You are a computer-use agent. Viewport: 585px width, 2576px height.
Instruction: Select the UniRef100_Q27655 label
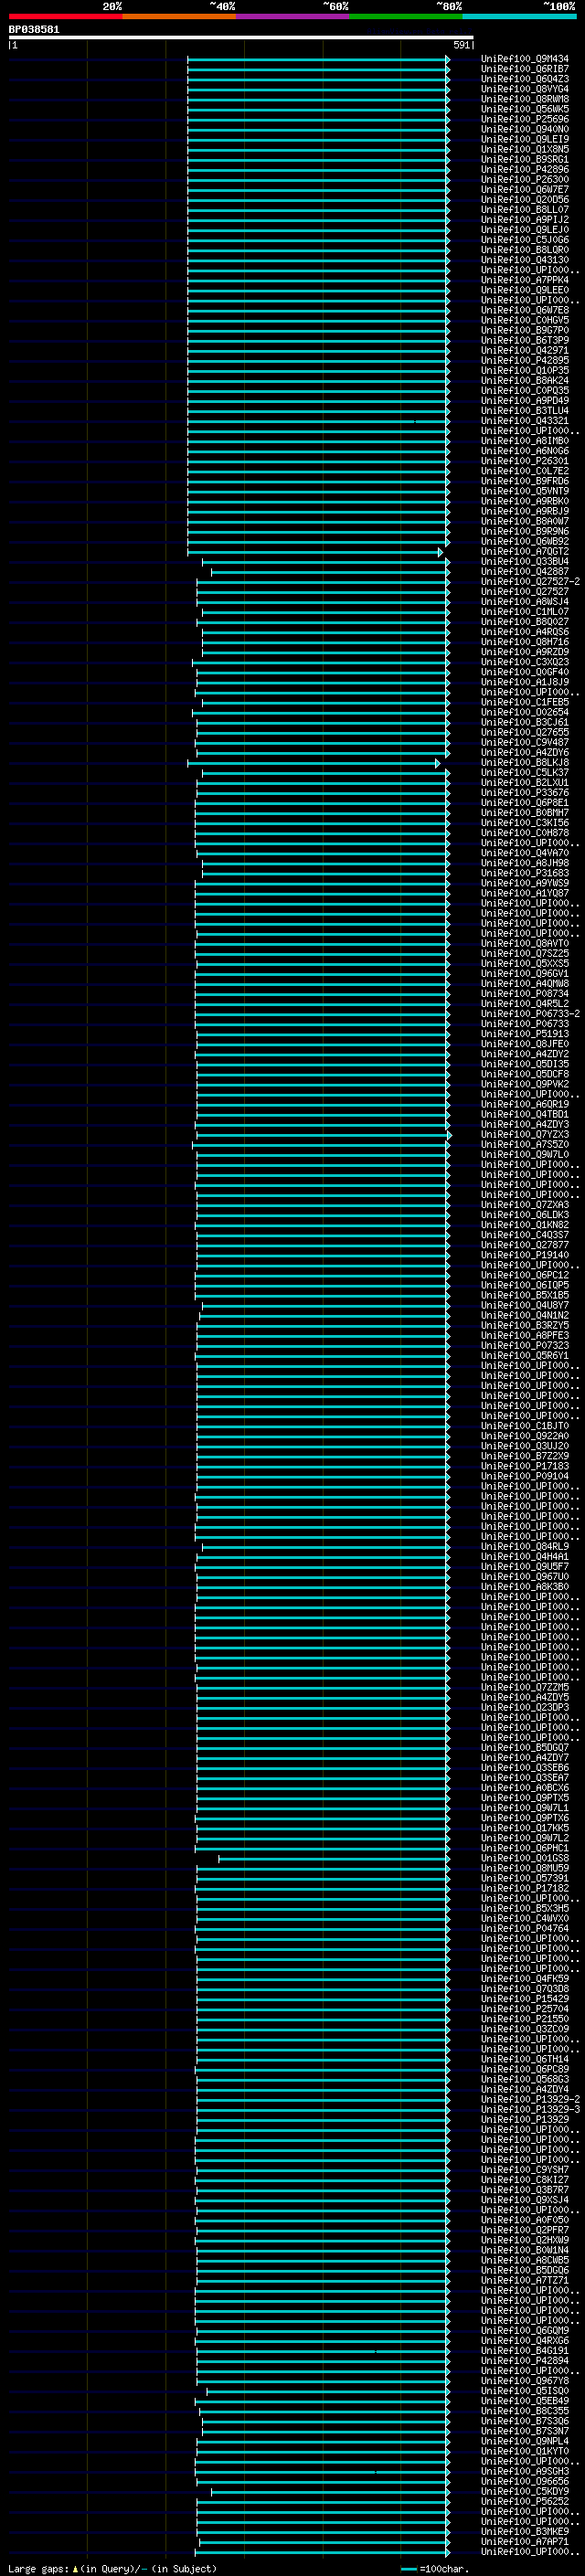click(525, 733)
